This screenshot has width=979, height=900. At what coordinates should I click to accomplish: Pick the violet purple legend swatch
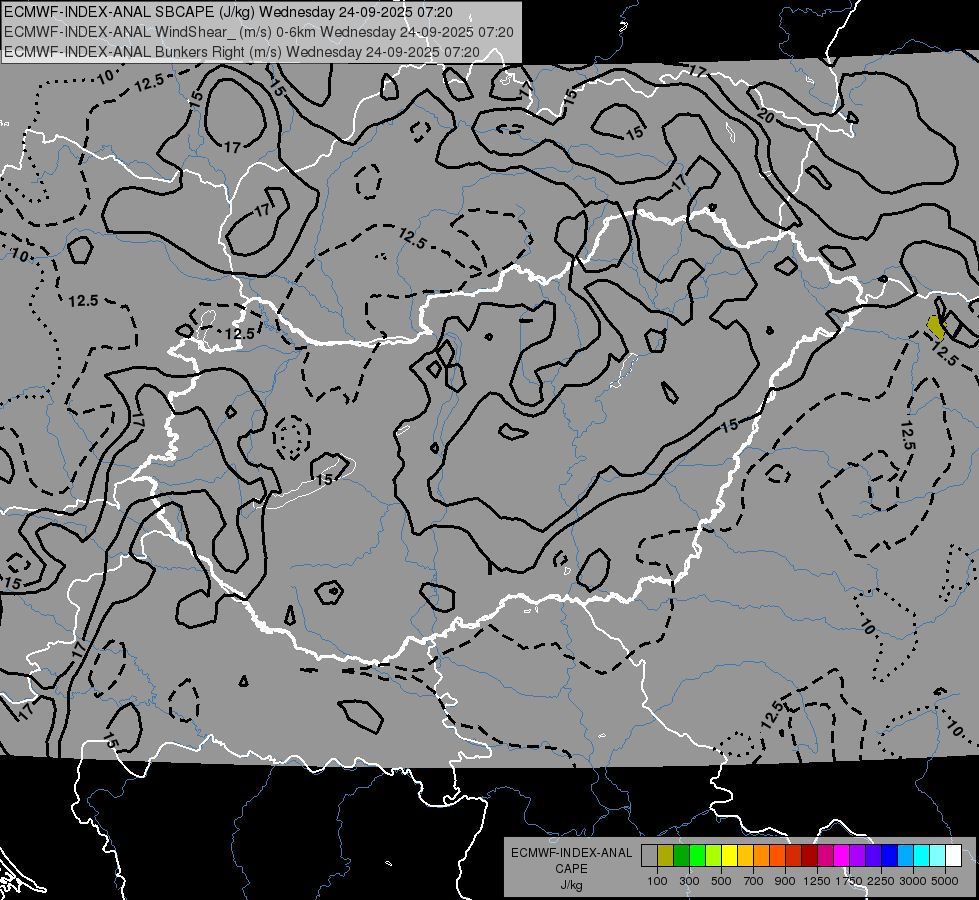coord(858,855)
